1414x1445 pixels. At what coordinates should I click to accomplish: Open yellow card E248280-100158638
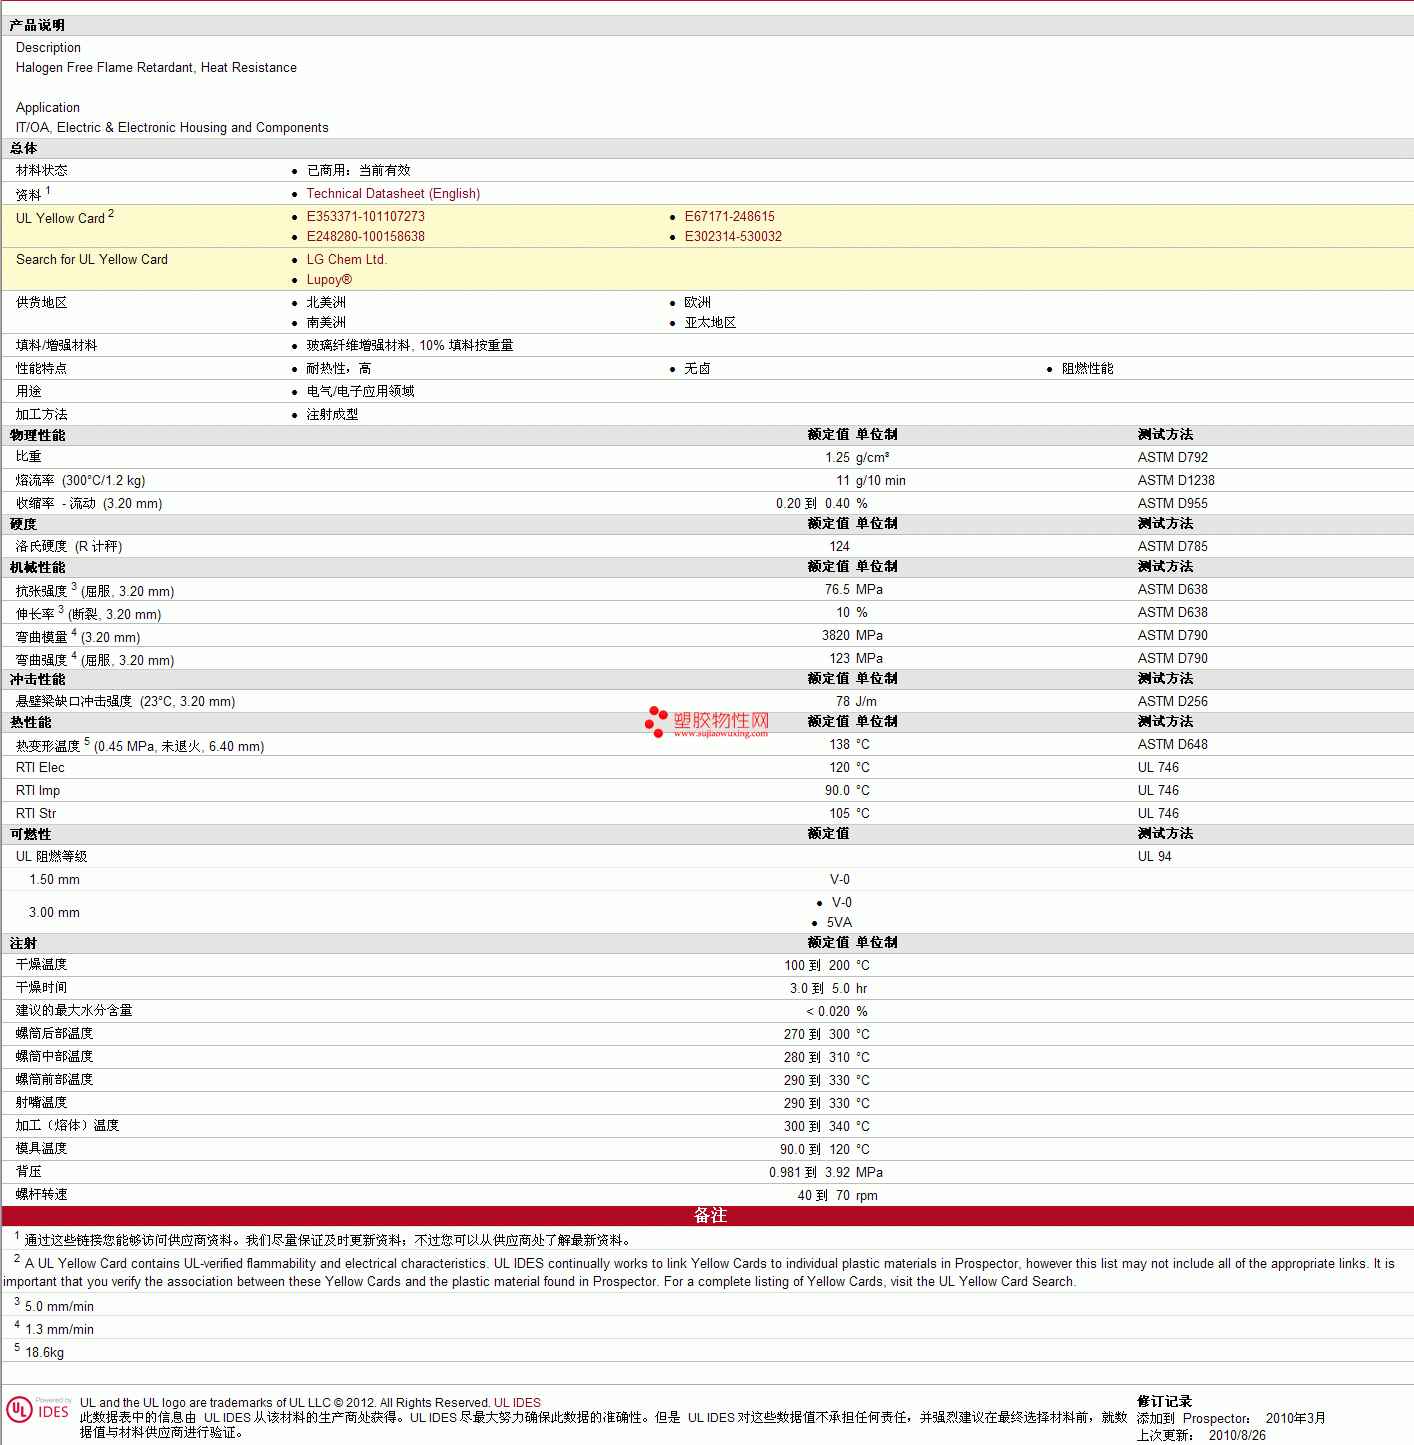pyautogui.click(x=366, y=237)
